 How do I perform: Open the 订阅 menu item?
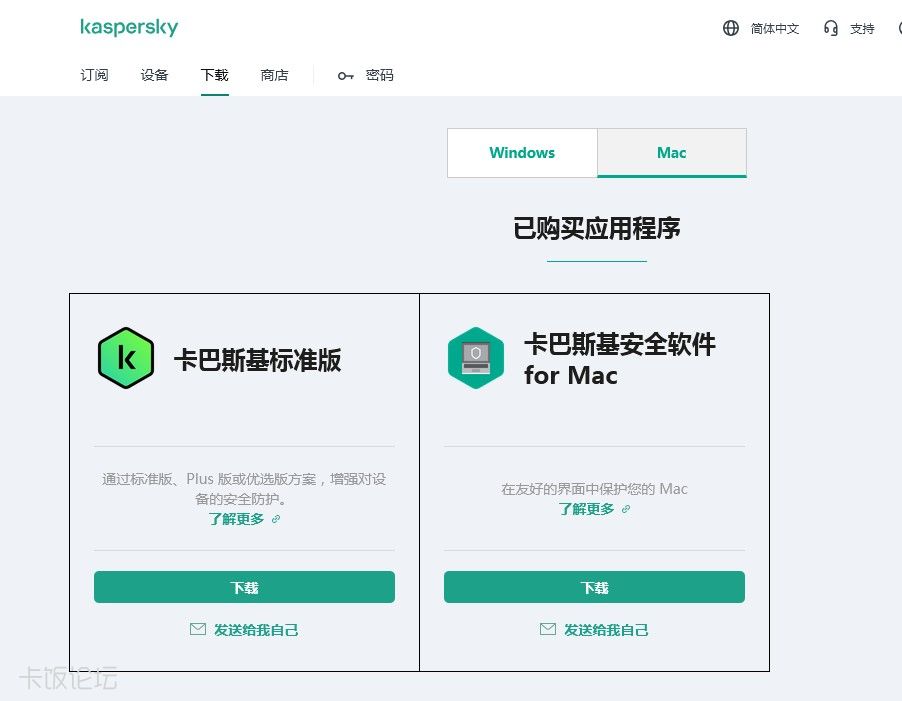[x=95, y=75]
